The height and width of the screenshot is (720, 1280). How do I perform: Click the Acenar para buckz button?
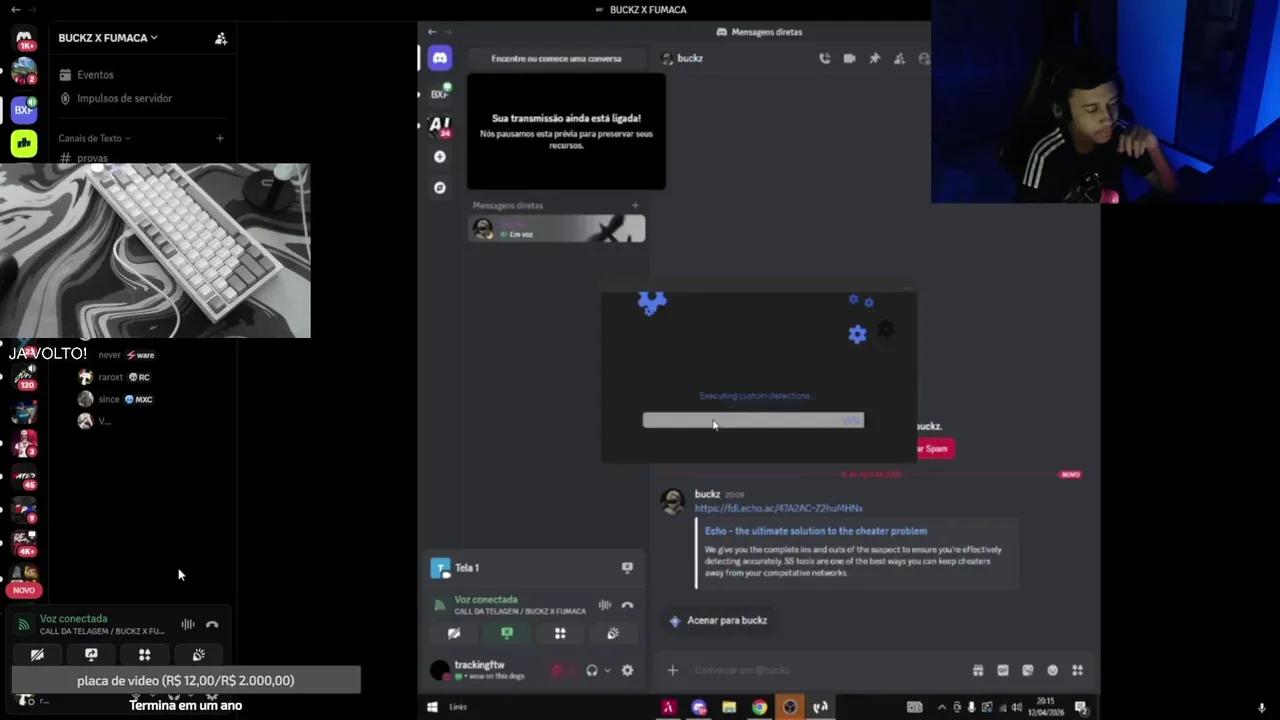718,620
